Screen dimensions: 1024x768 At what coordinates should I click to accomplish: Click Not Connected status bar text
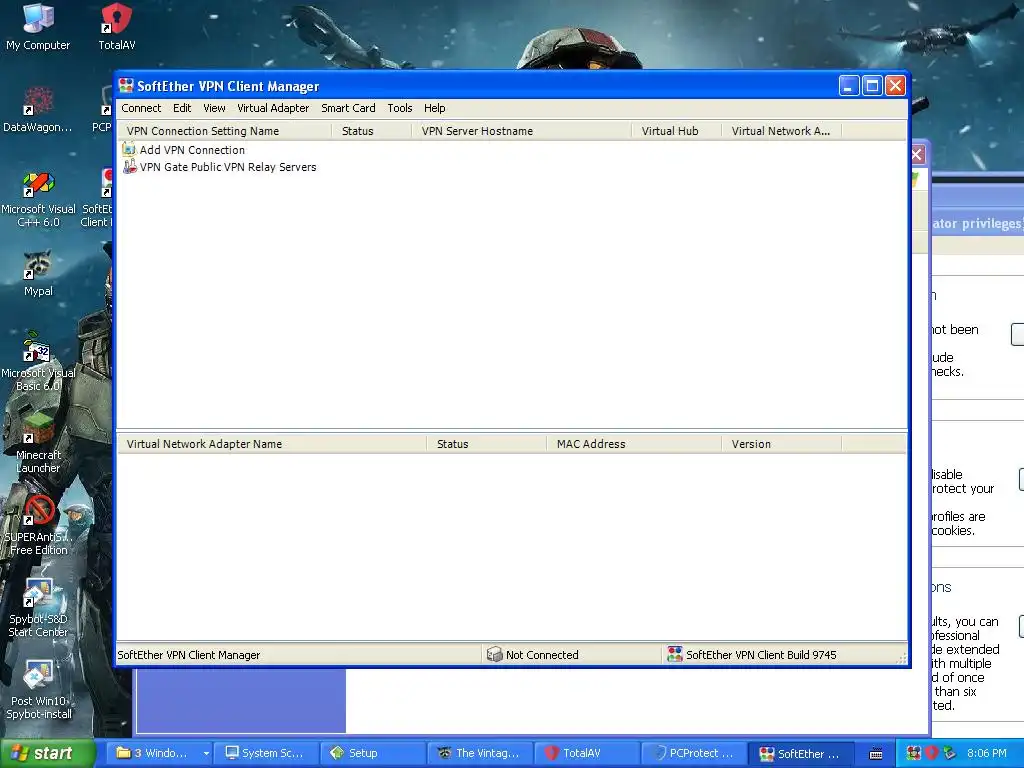542,655
